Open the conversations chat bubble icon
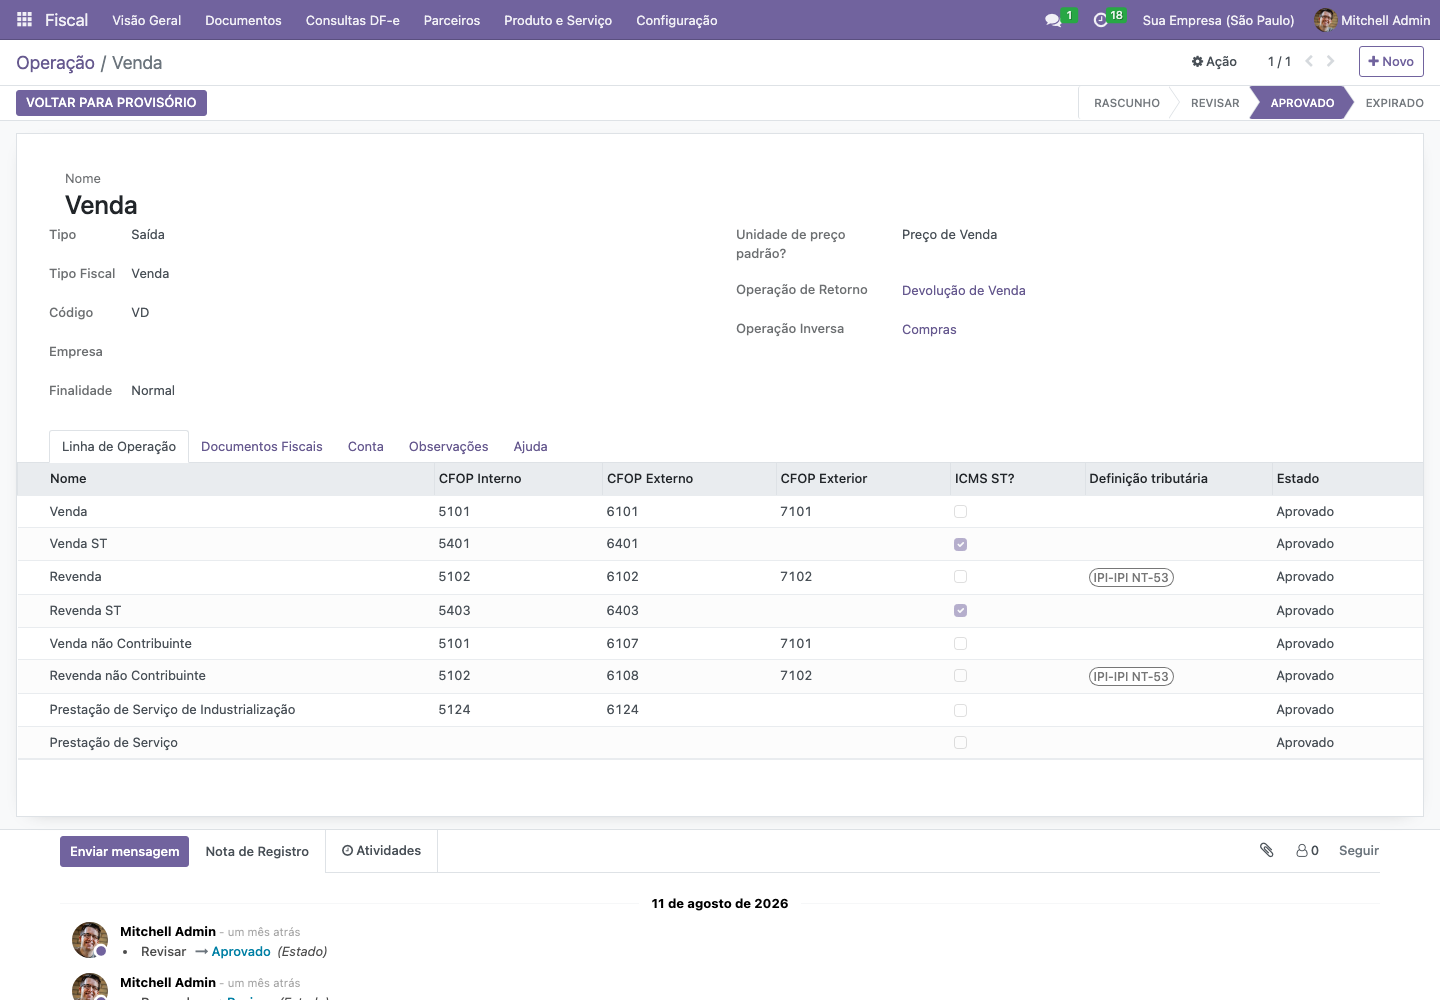 [x=1053, y=20]
